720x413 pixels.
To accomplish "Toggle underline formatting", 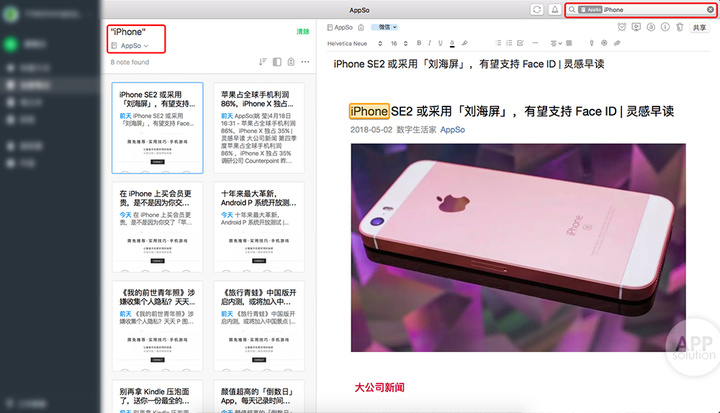I will [x=440, y=43].
